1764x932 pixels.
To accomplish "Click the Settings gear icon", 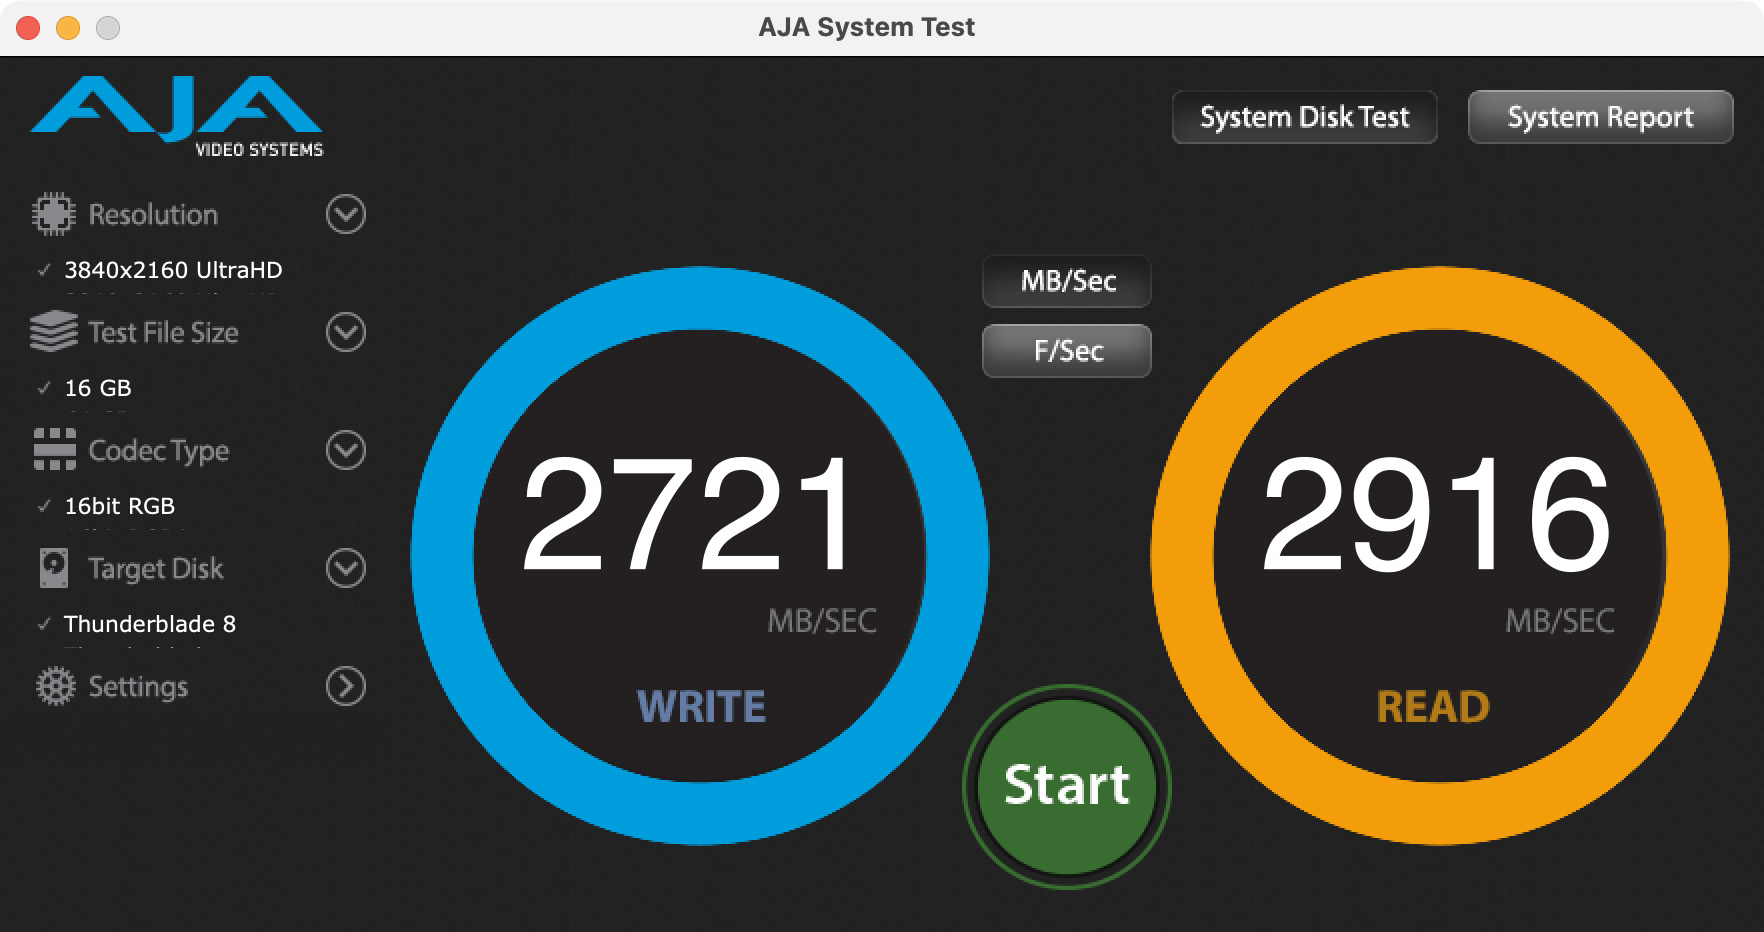I will point(55,687).
